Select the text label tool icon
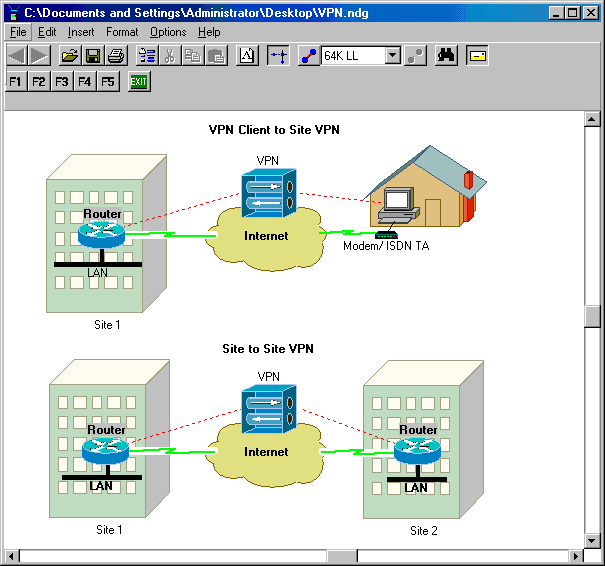This screenshot has width=605, height=566. pos(247,56)
